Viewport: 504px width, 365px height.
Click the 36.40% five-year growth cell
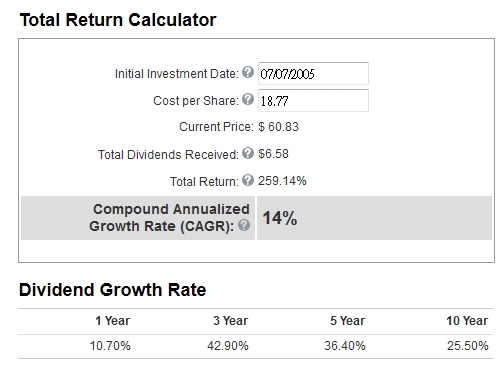point(345,346)
